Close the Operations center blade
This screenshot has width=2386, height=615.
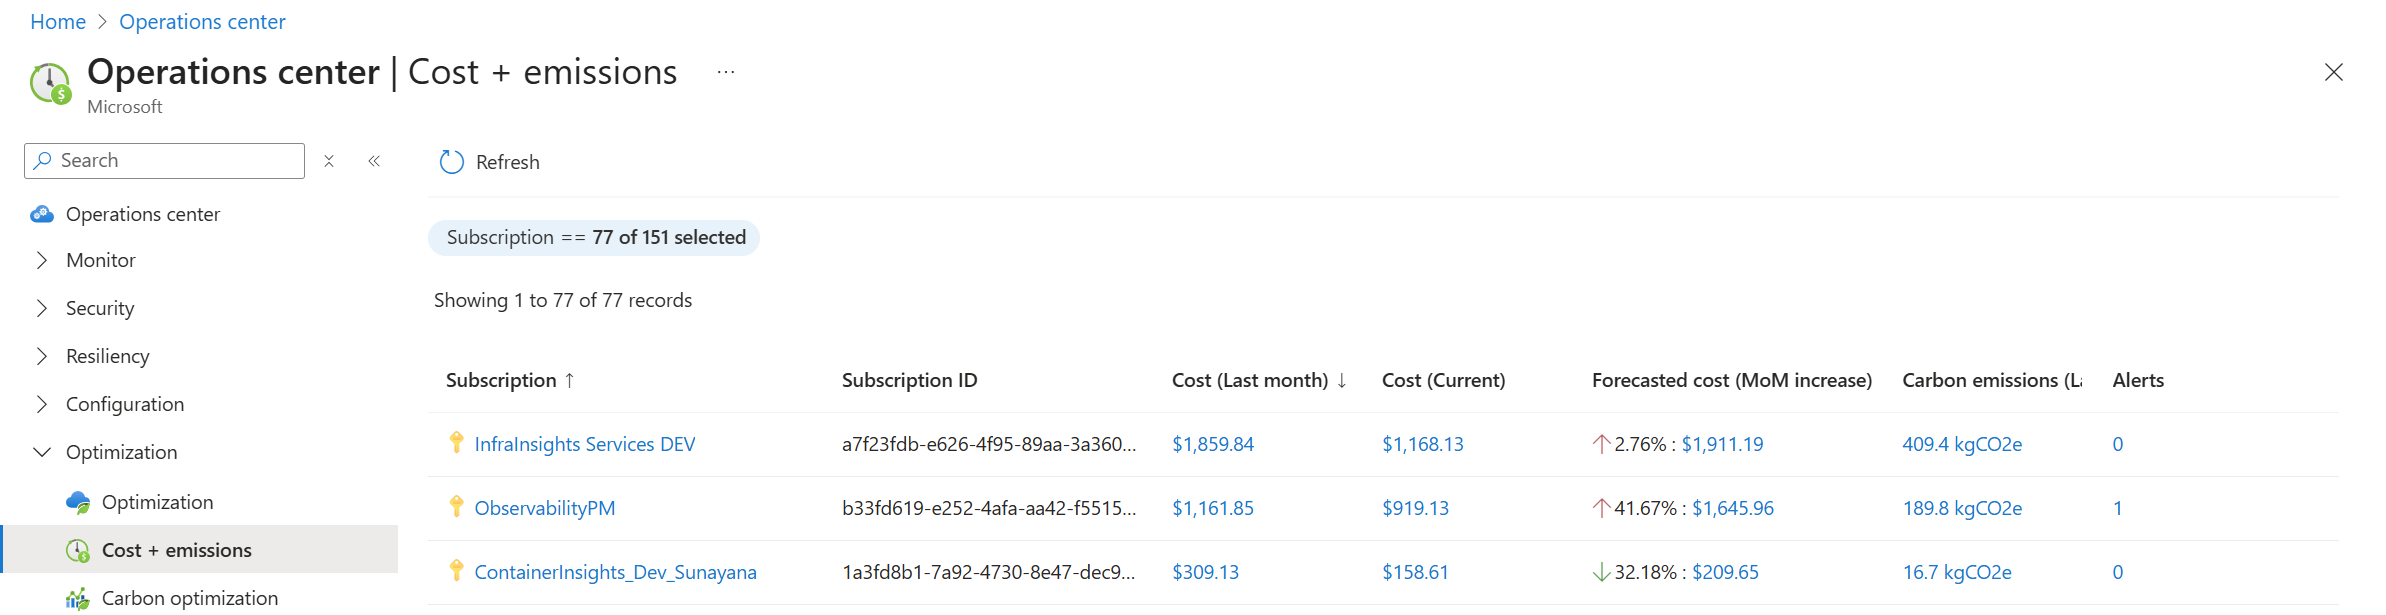pyautogui.click(x=2333, y=72)
